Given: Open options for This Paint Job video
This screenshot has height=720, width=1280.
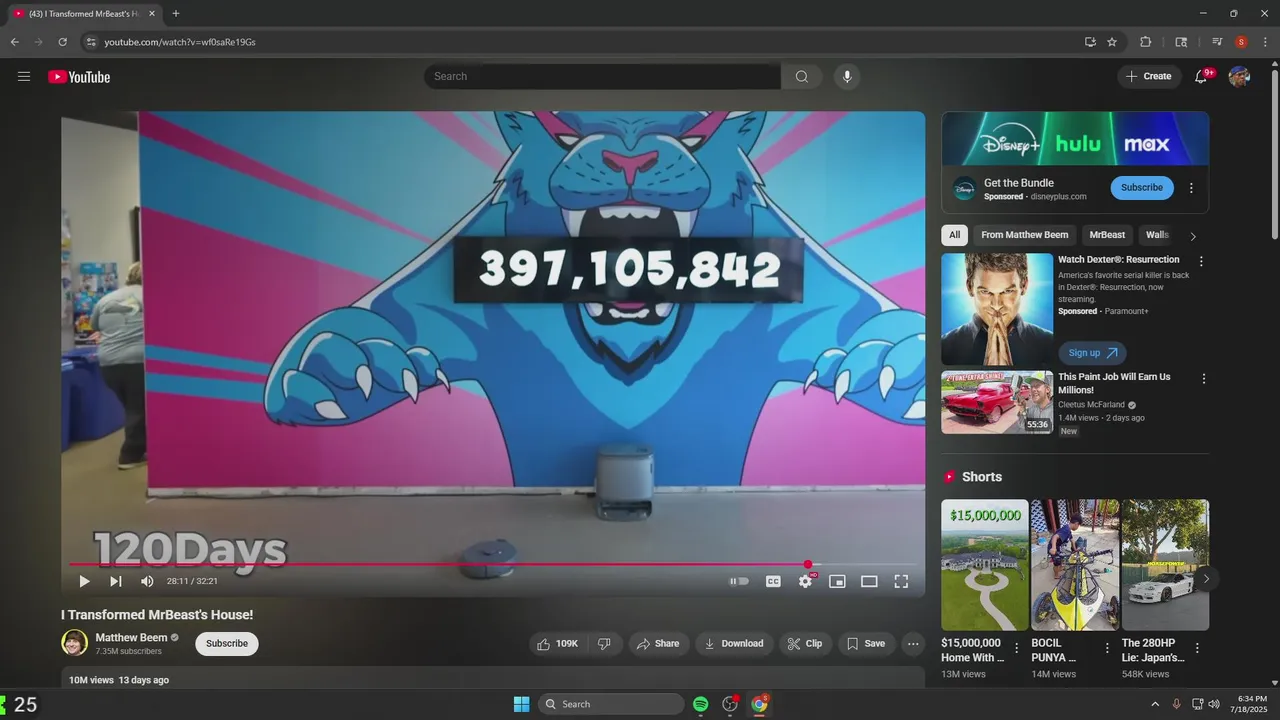Looking at the screenshot, I should coord(1203,379).
